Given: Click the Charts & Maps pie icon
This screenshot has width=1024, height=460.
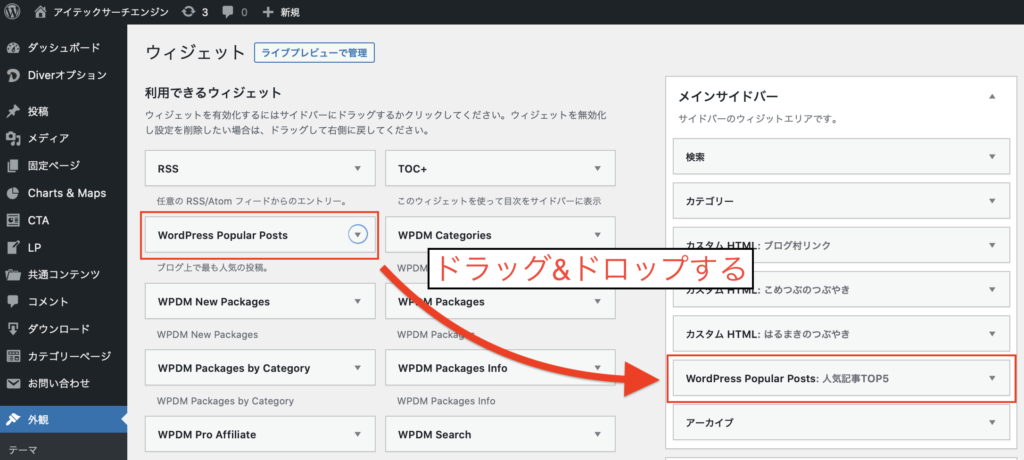Looking at the screenshot, I should (x=13, y=193).
